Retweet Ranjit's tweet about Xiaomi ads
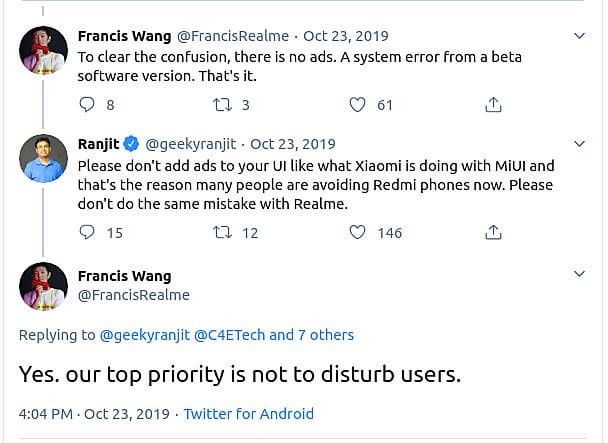Screen dimensions: 608x443 222,232
